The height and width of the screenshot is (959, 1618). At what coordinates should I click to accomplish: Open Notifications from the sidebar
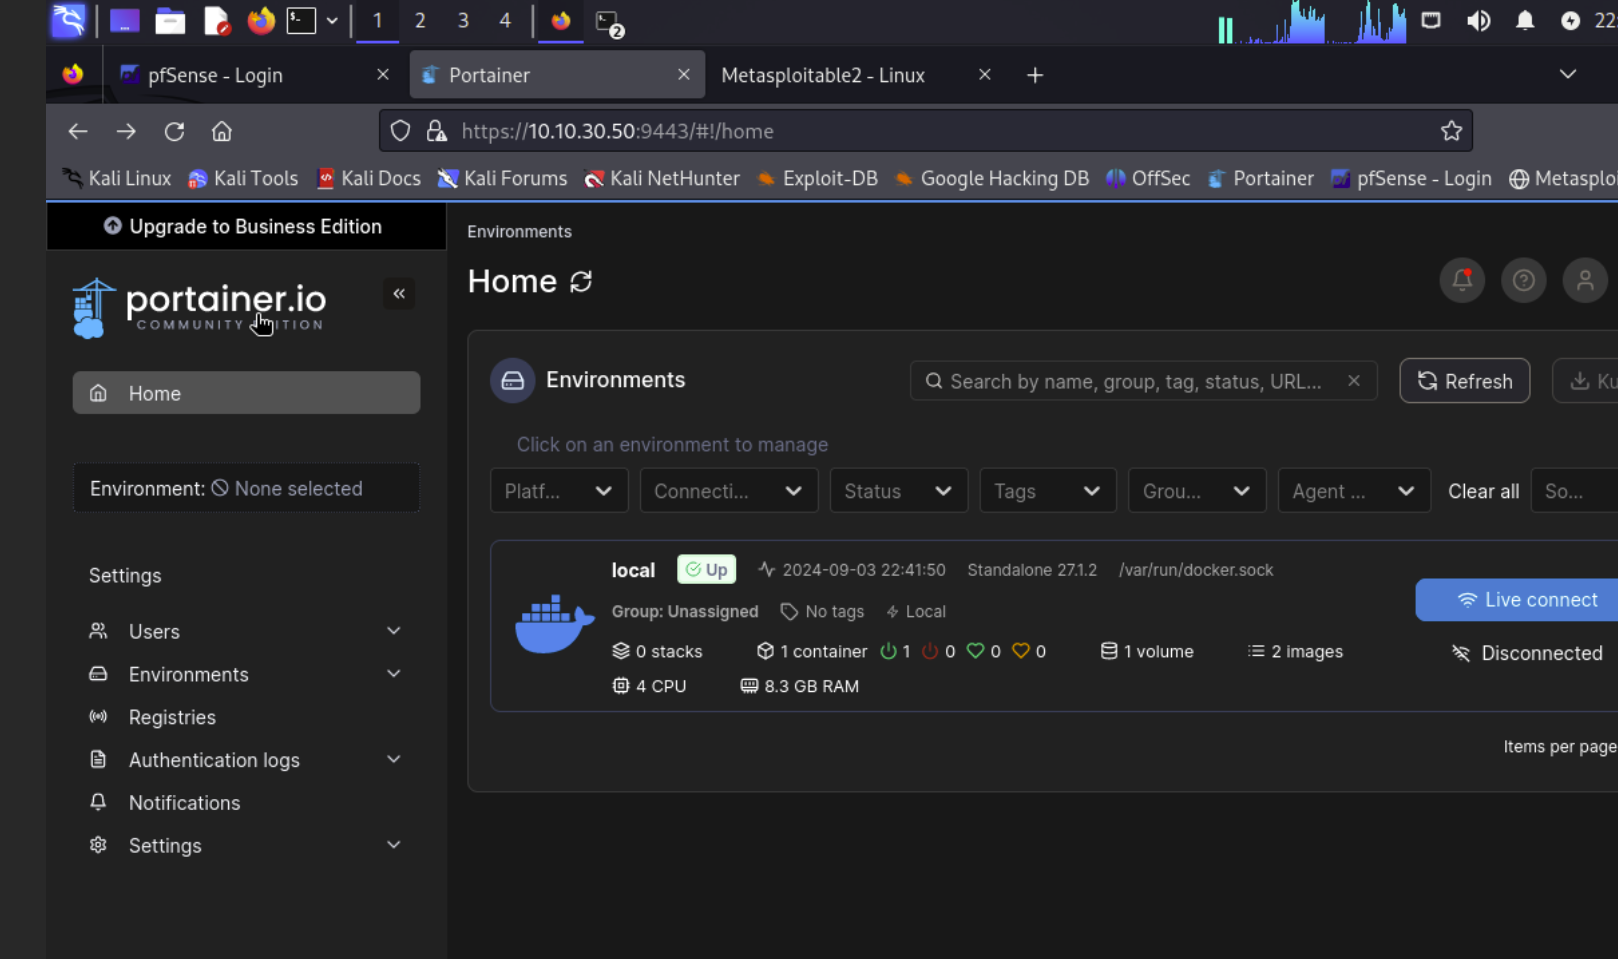click(x=184, y=802)
